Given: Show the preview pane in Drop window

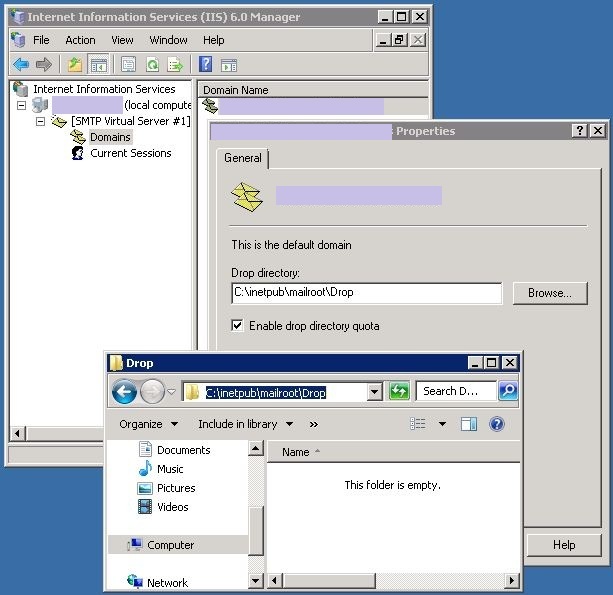Looking at the screenshot, I should pos(468,424).
